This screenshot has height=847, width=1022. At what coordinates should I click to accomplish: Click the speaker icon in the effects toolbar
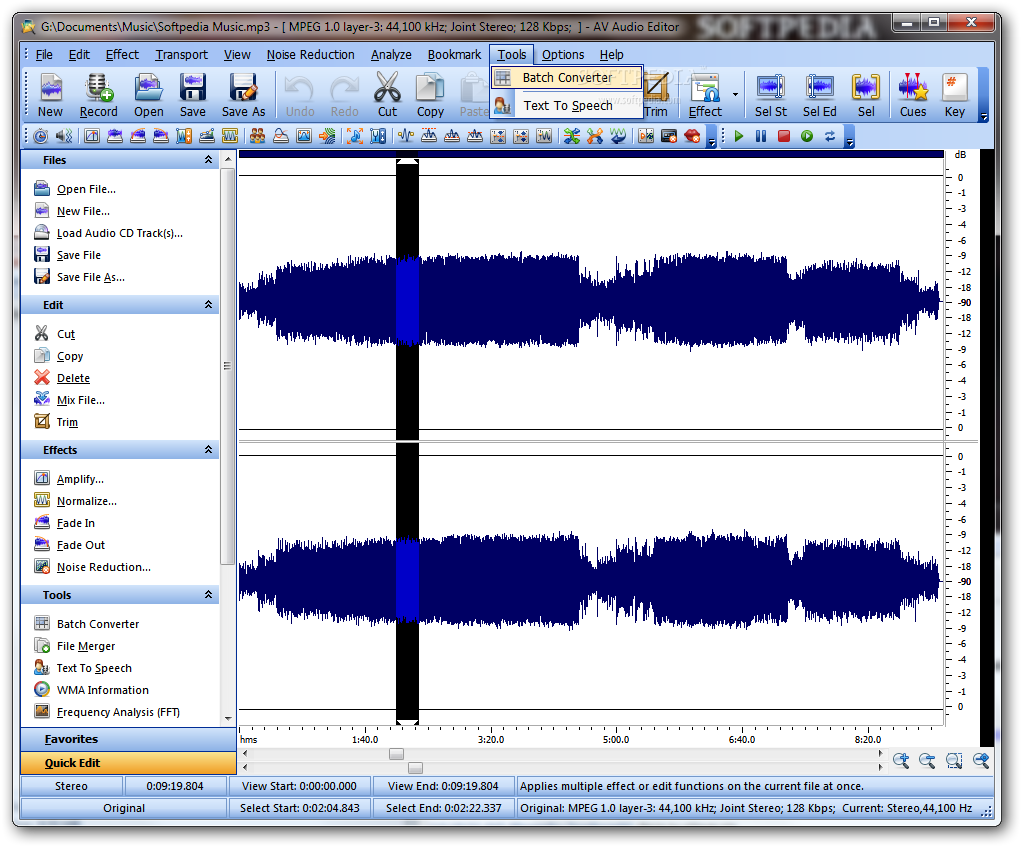(x=64, y=136)
